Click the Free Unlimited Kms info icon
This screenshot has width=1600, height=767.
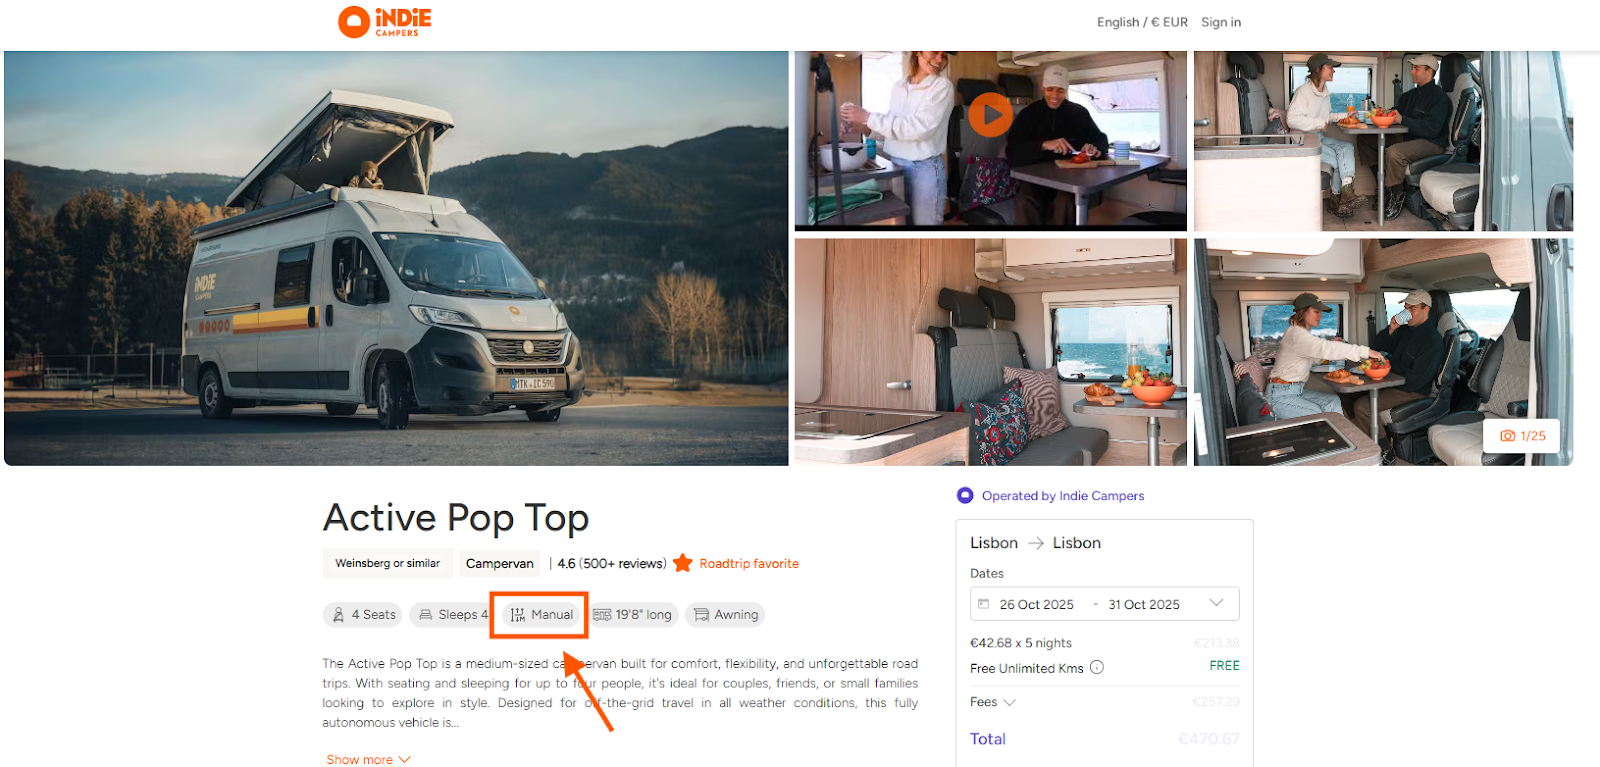(x=1097, y=667)
